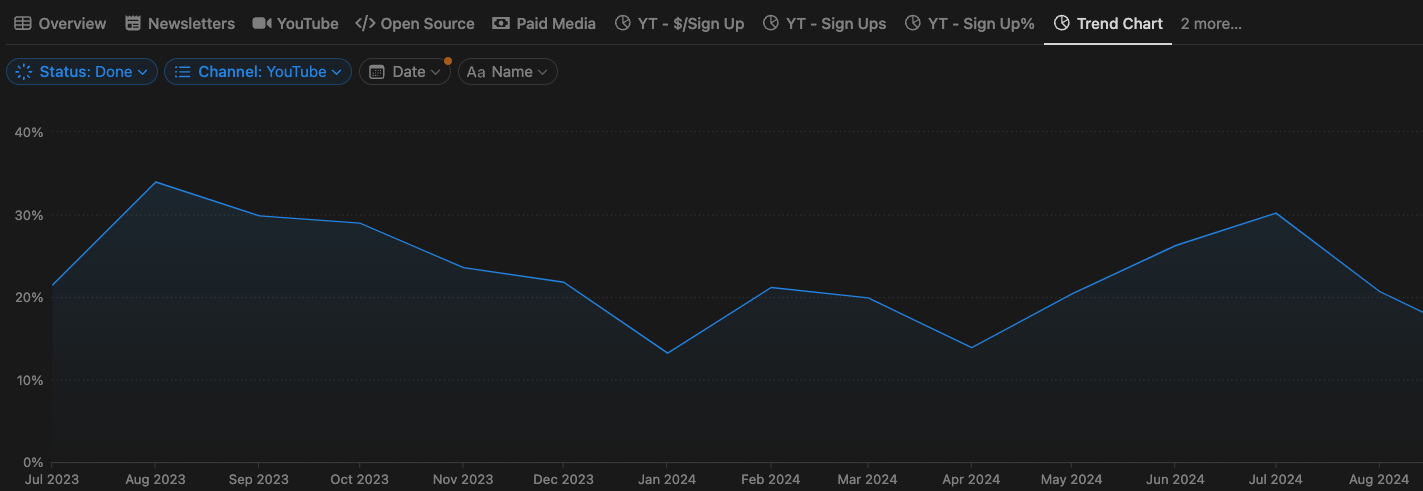Click the Aug 2023 peak data point
Image resolution: width=1423 pixels, height=491 pixels.
(x=155, y=182)
